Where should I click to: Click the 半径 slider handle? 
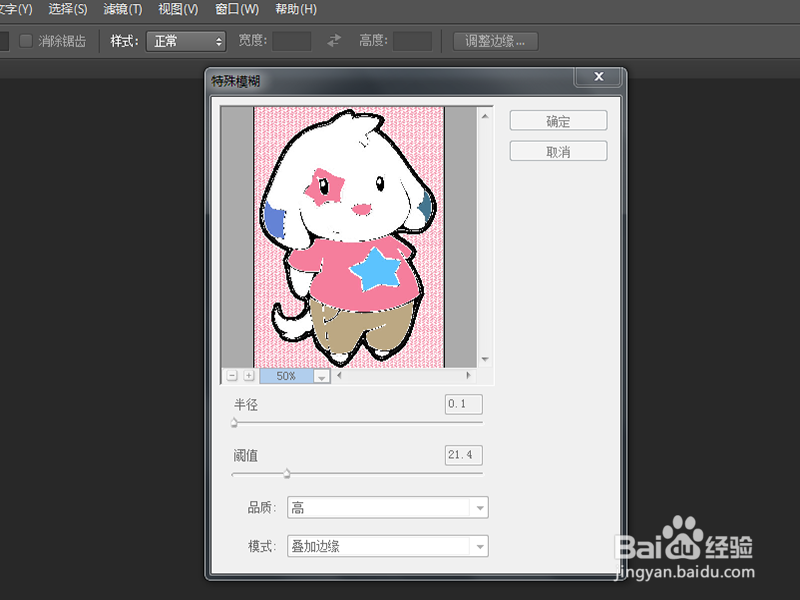(x=234, y=423)
